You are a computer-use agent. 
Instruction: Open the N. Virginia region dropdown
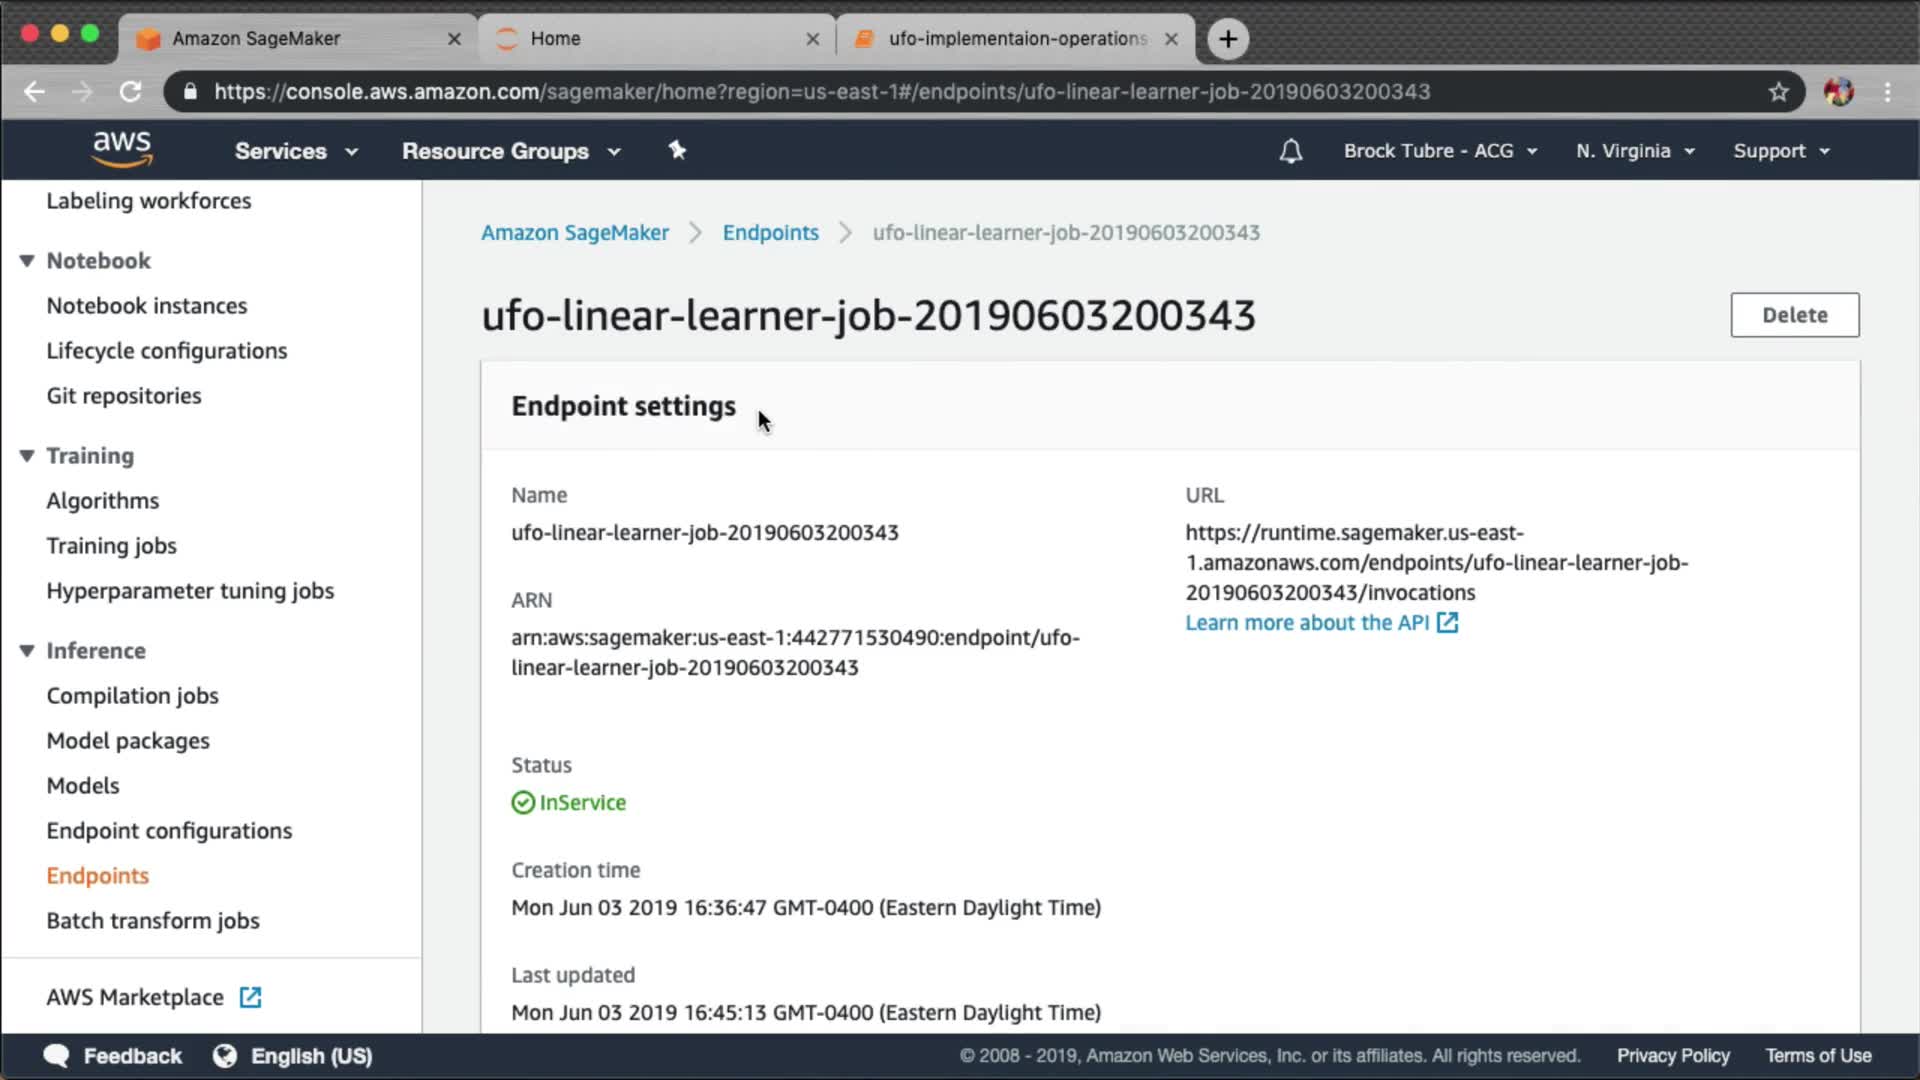(1635, 151)
